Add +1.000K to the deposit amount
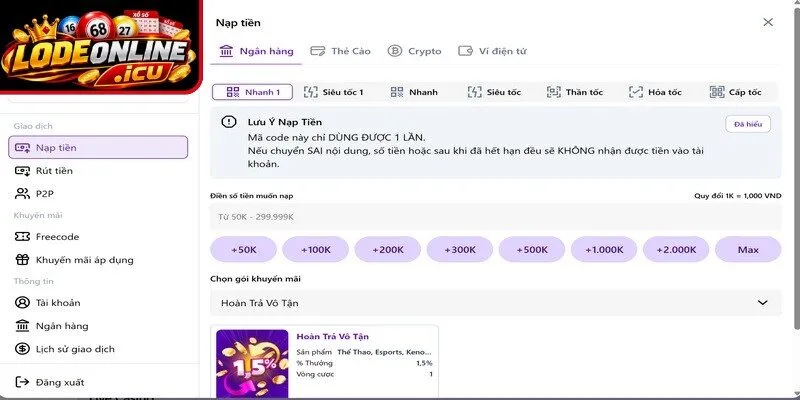Screen dimensions: 800x400 [x=604, y=249]
